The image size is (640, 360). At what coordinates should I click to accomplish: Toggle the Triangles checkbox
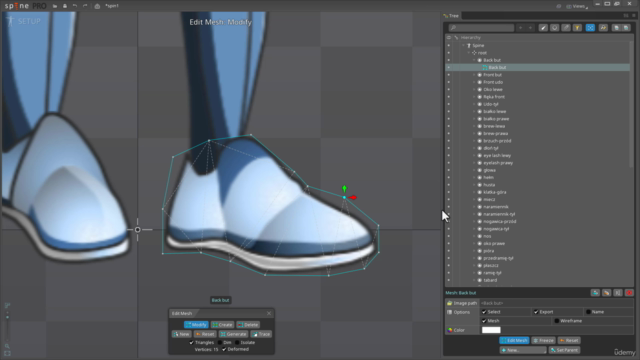tap(191, 343)
